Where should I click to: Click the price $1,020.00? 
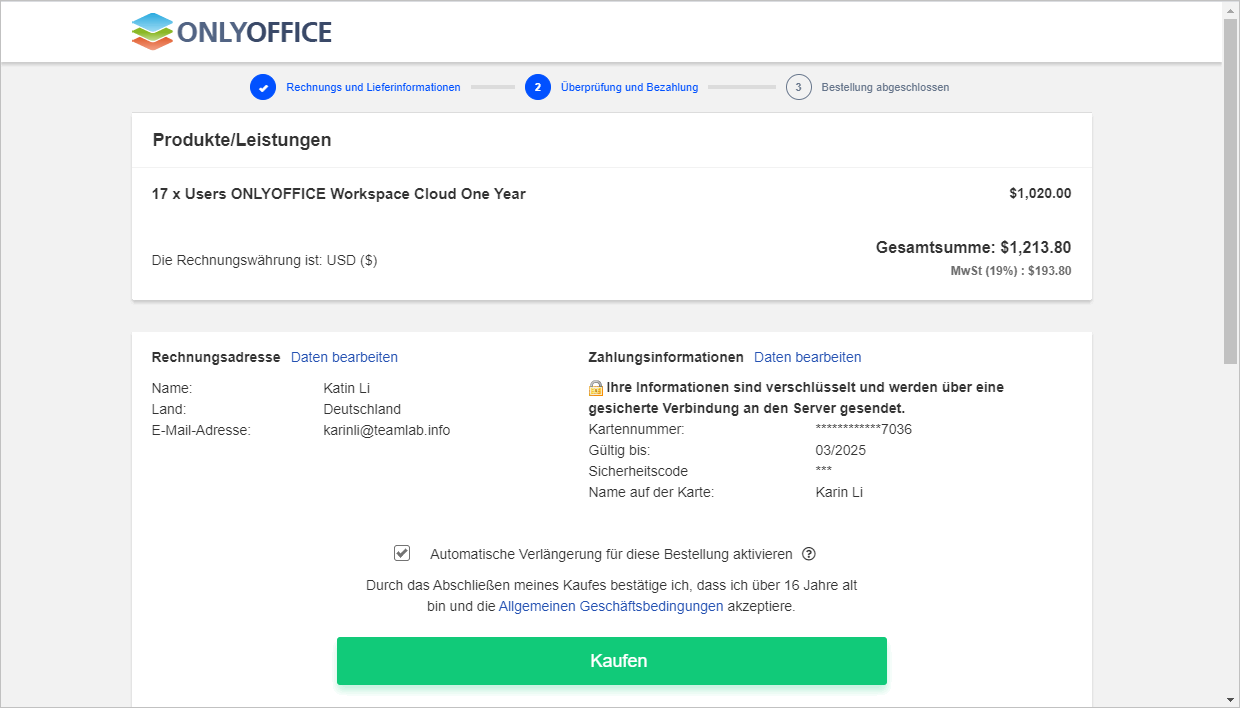point(1040,194)
